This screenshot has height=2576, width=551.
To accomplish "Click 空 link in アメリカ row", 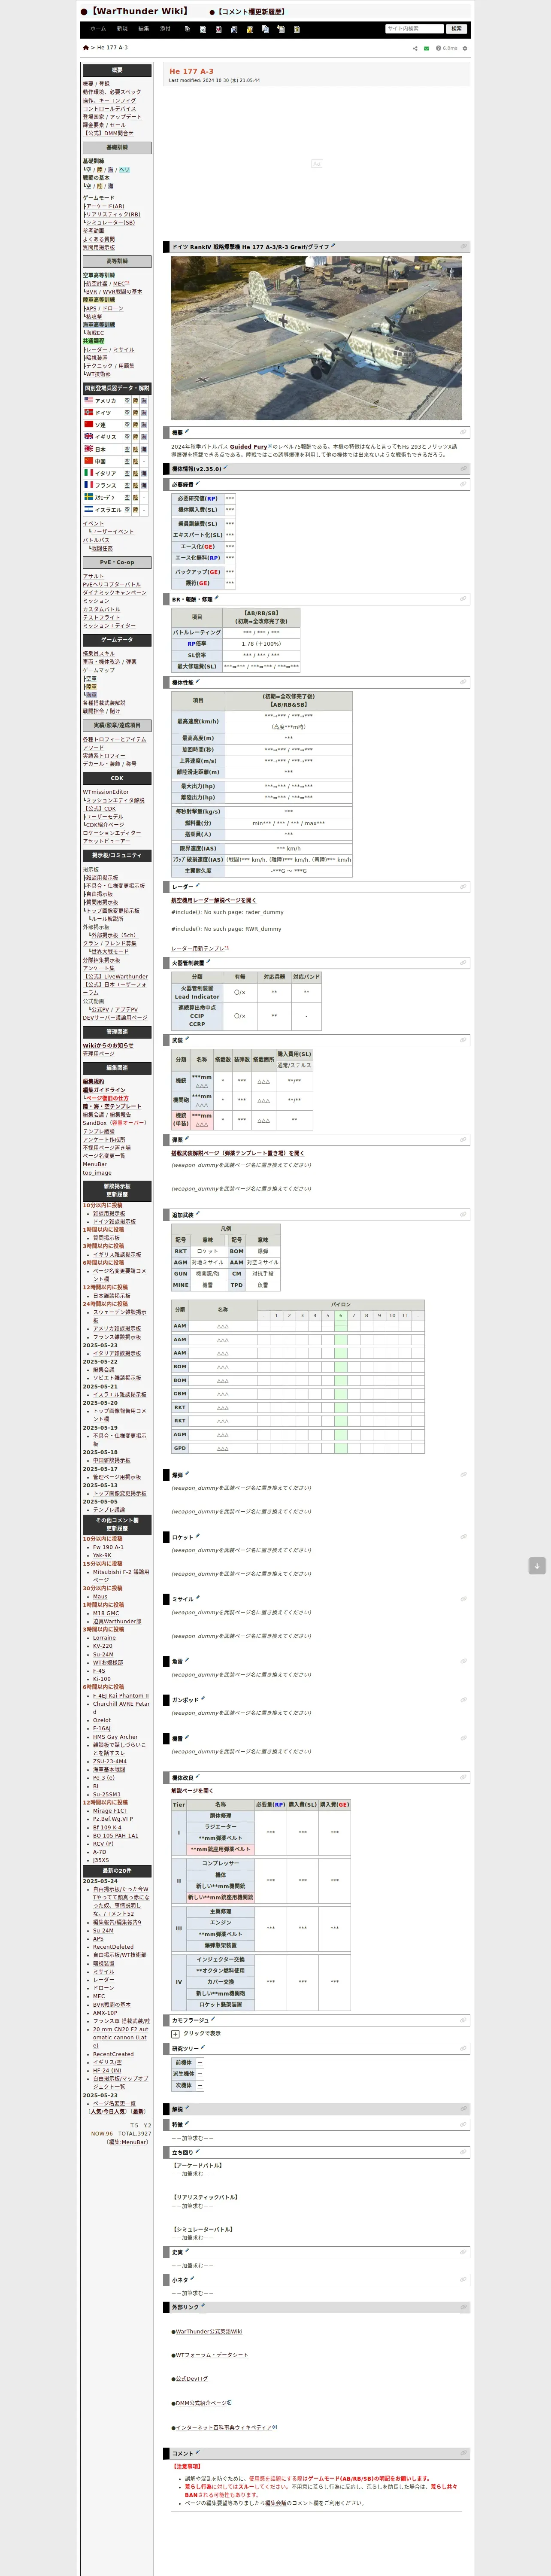I will tap(127, 400).
